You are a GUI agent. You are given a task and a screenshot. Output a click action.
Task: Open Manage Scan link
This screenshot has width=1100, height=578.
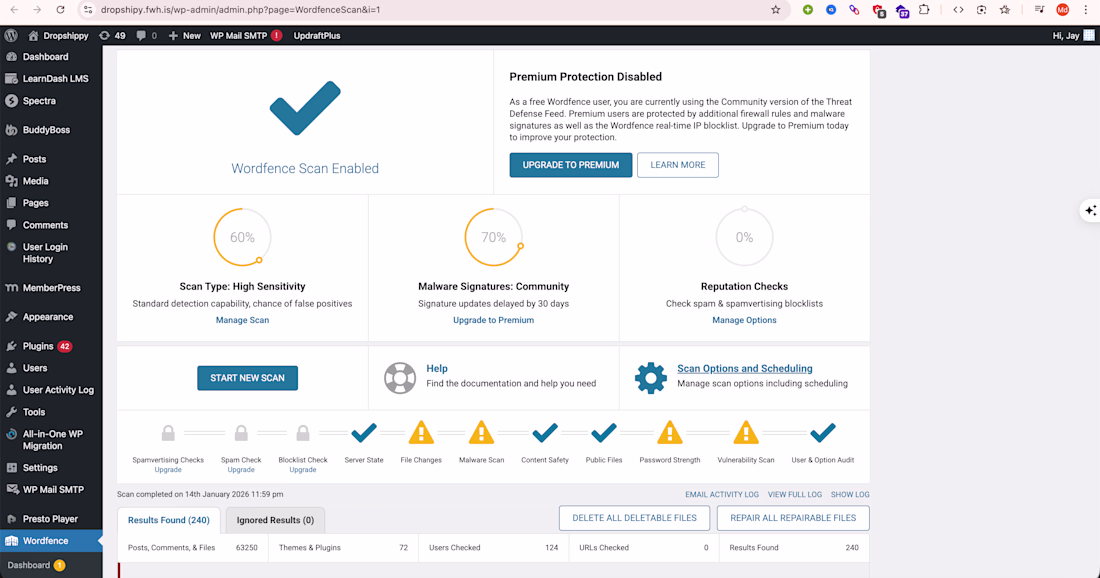(242, 320)
